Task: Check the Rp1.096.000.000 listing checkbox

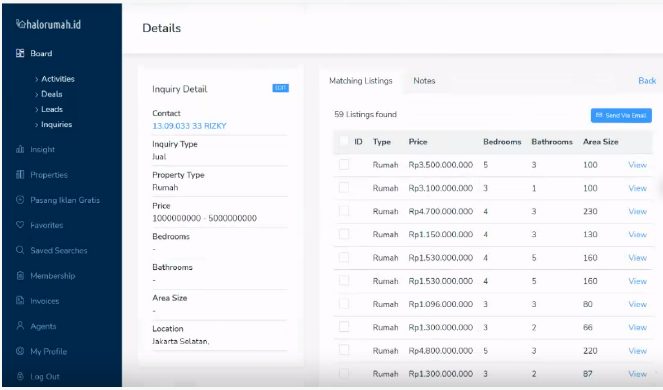Action: (x=344, y=304)
